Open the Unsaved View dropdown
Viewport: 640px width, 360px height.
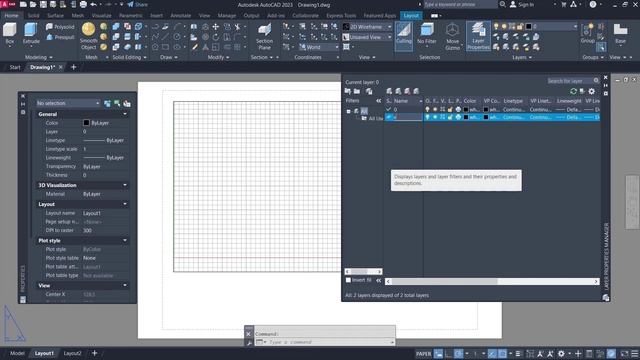367,37
